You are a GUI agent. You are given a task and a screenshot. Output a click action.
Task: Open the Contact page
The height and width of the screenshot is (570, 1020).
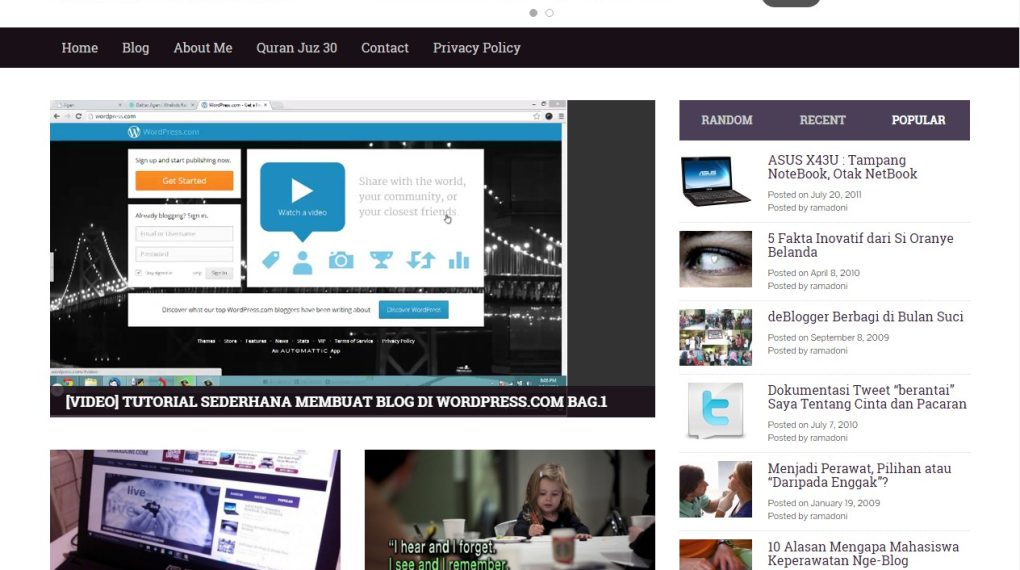click(384, 48)
